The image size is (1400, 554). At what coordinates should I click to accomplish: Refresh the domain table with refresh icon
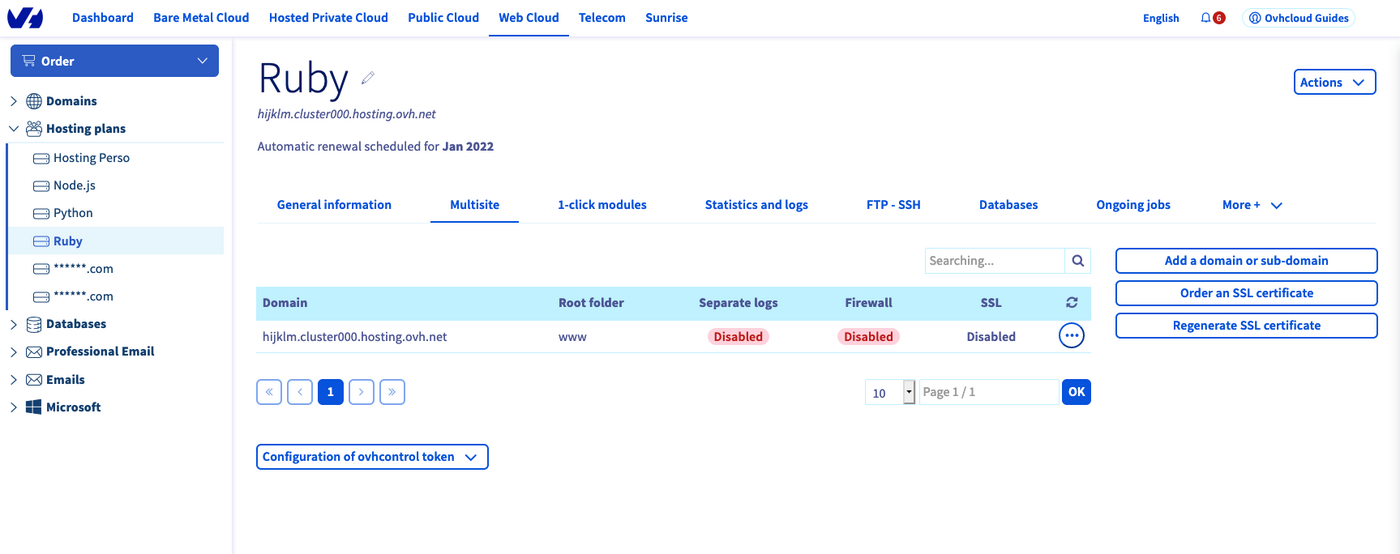coord(1072,303)
